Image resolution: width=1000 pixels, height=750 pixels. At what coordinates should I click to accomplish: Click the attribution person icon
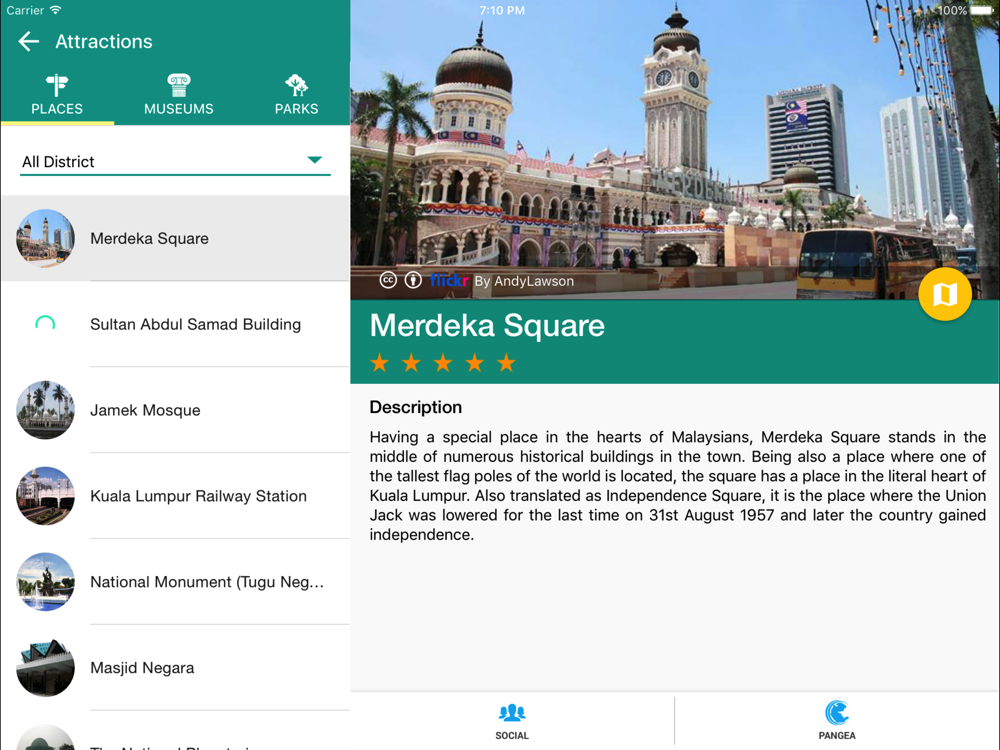click(413, 280)
